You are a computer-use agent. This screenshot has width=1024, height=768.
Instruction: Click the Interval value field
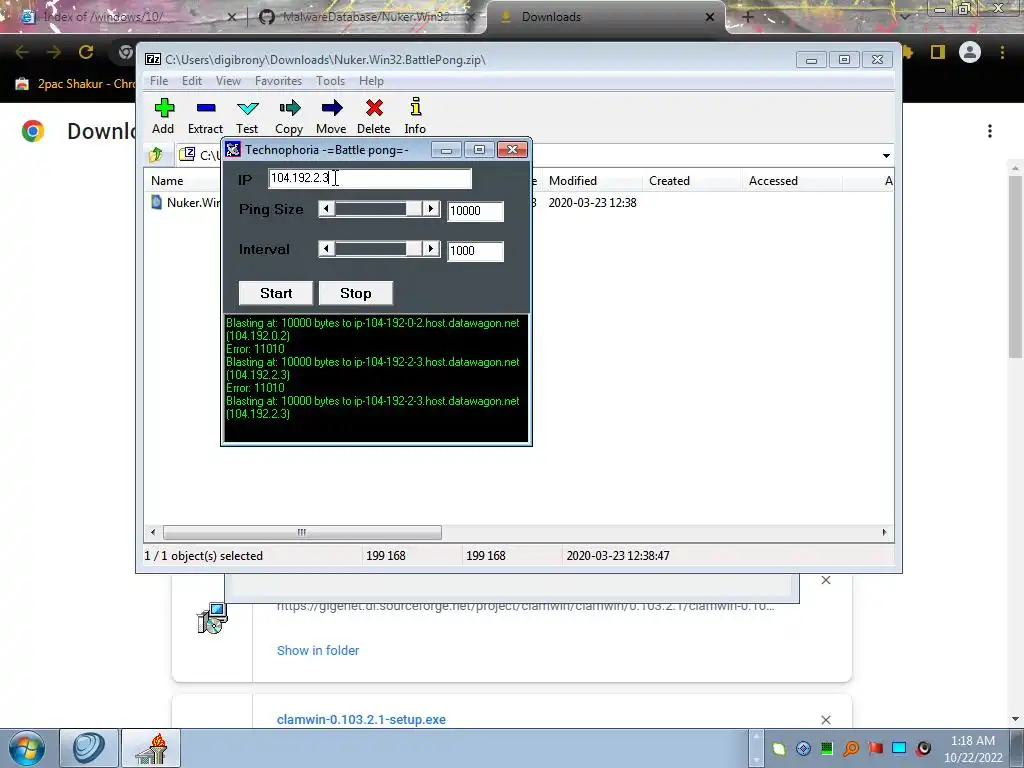(475, 251)
